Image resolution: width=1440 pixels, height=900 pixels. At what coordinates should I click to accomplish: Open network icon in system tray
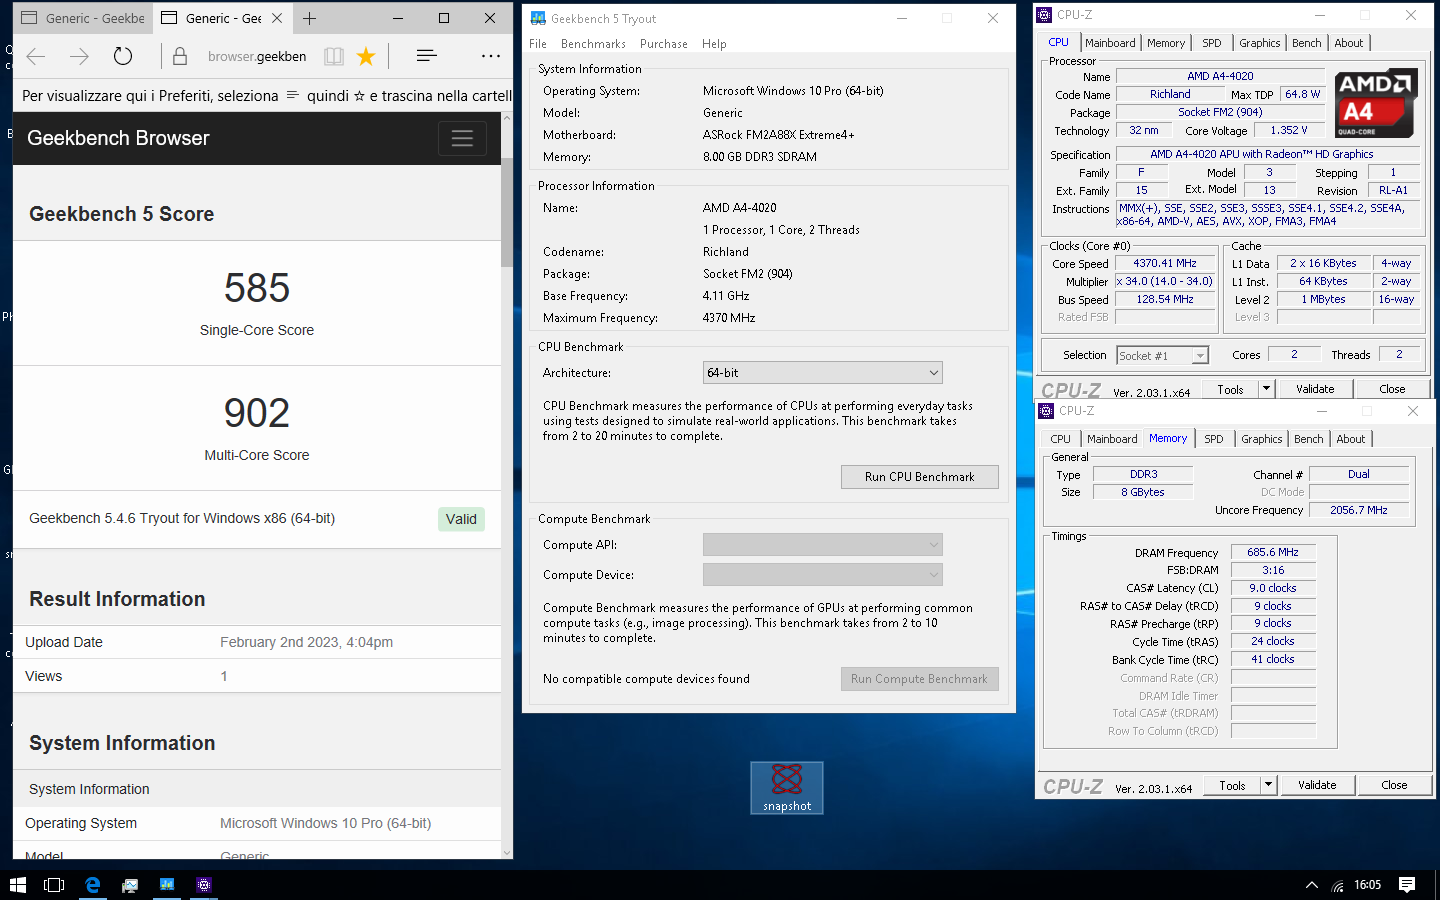click(x=1338, y=885)
